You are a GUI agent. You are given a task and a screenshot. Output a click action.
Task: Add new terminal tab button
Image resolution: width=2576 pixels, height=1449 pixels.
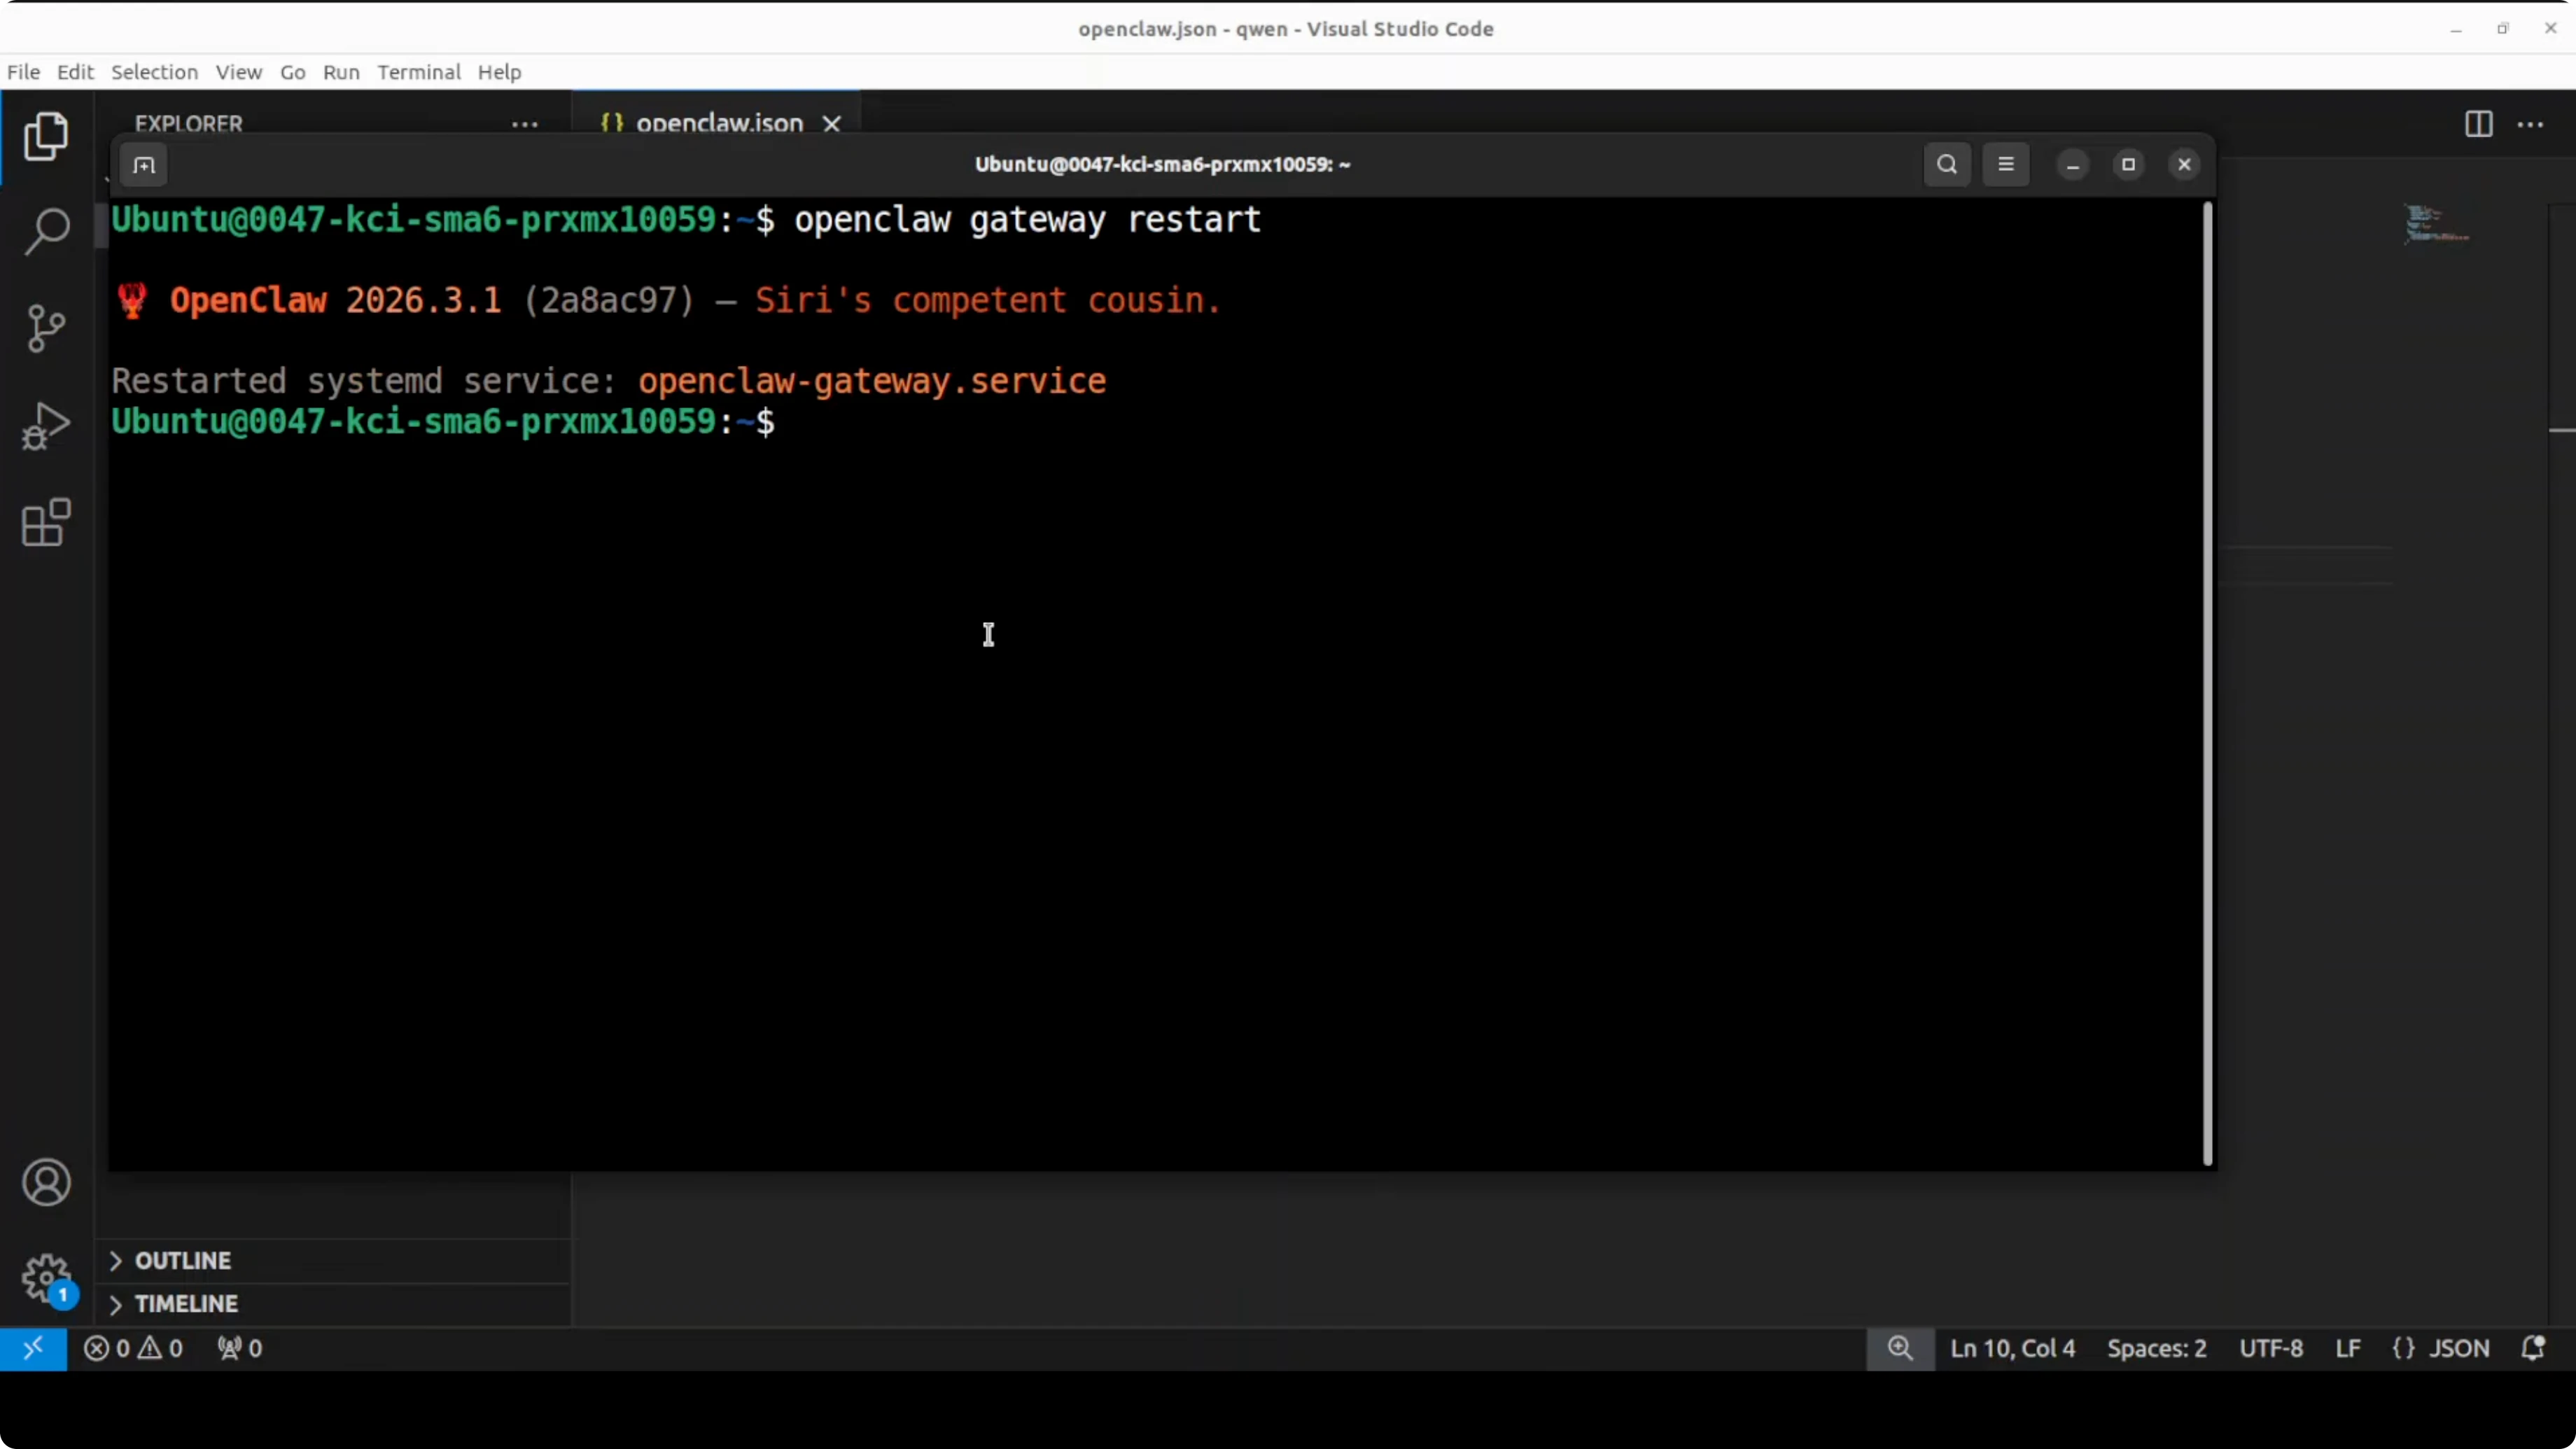(144, 165)
